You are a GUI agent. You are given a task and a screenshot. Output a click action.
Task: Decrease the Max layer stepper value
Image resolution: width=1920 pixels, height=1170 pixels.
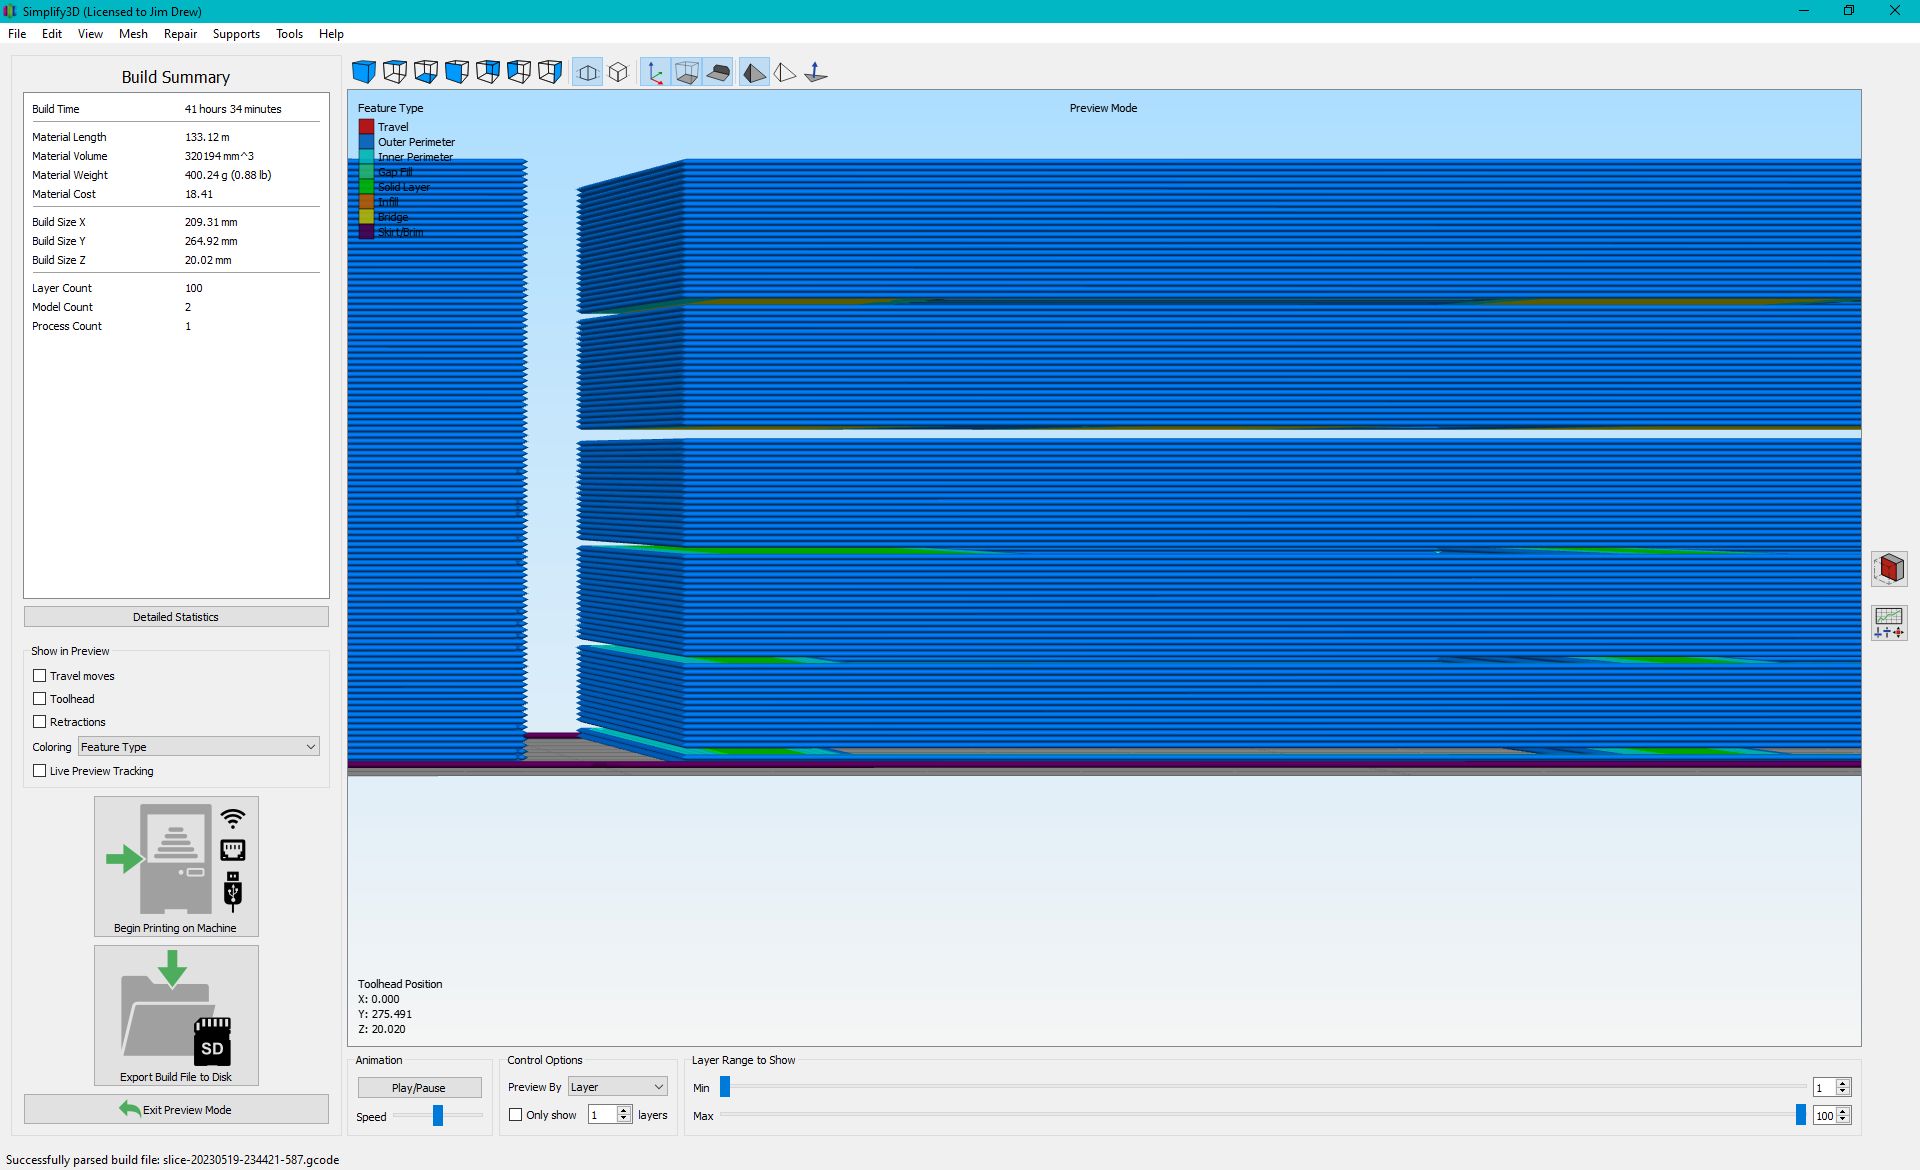[x=1843, y=1120]
